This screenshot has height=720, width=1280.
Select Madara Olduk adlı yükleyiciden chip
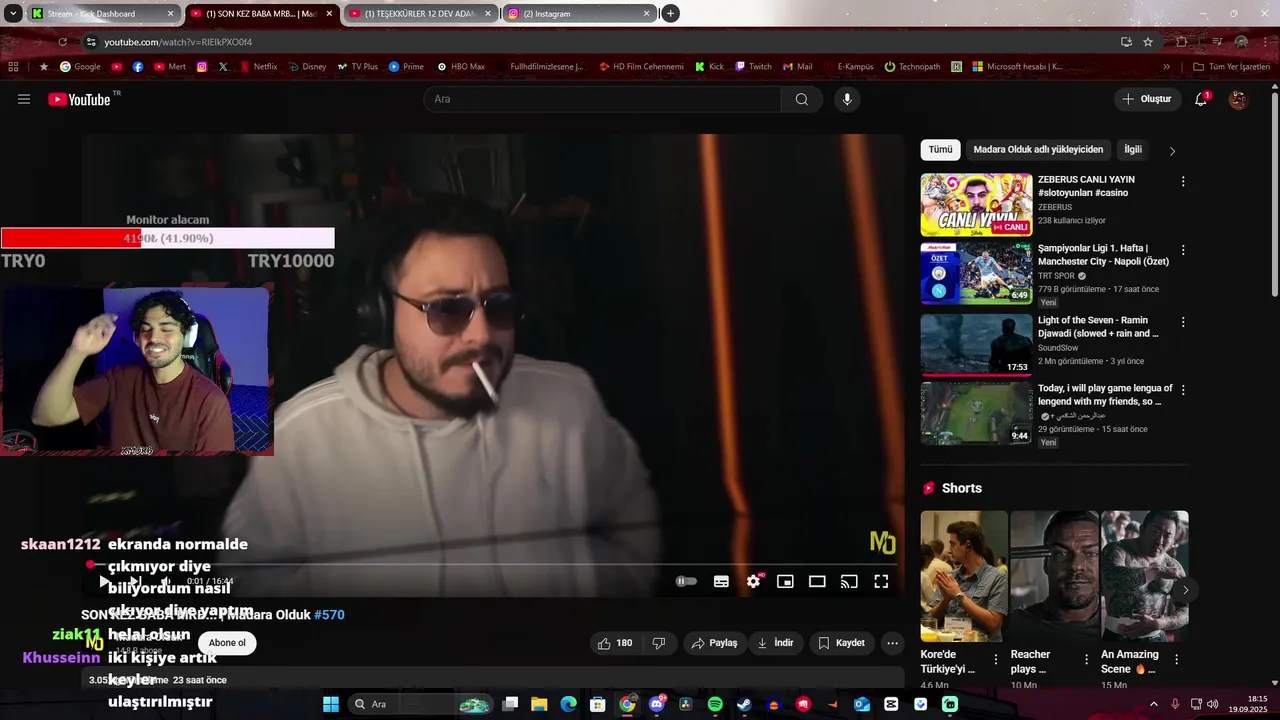(1038, 150)
